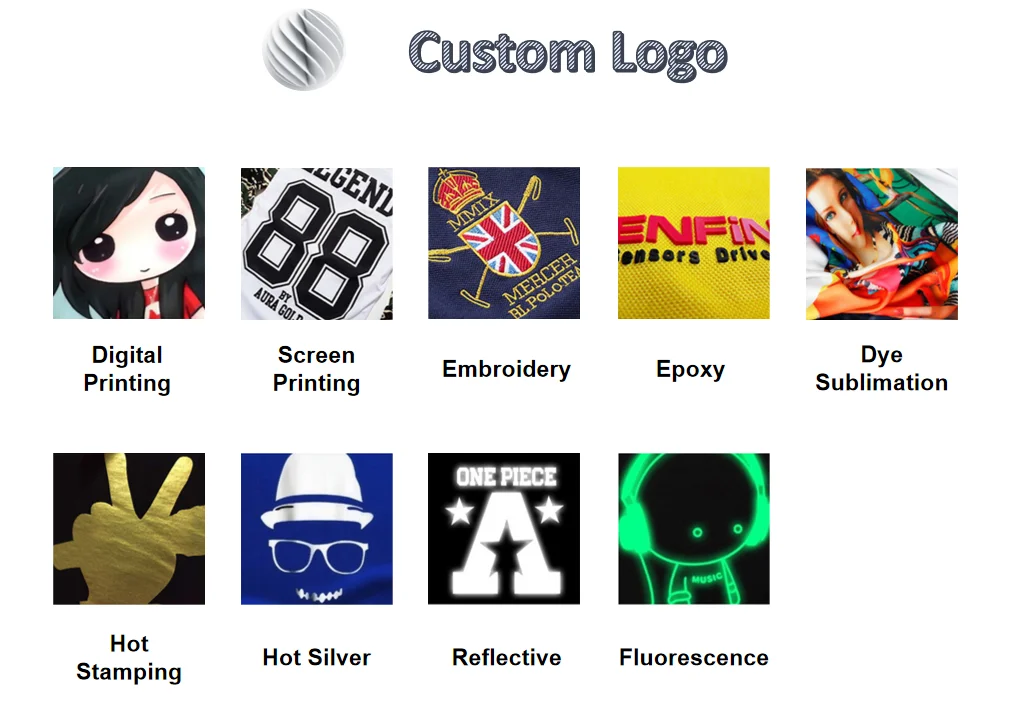Click the yellow fabric Epoxy sample image

pyautogui.click(x=693, y=243)
